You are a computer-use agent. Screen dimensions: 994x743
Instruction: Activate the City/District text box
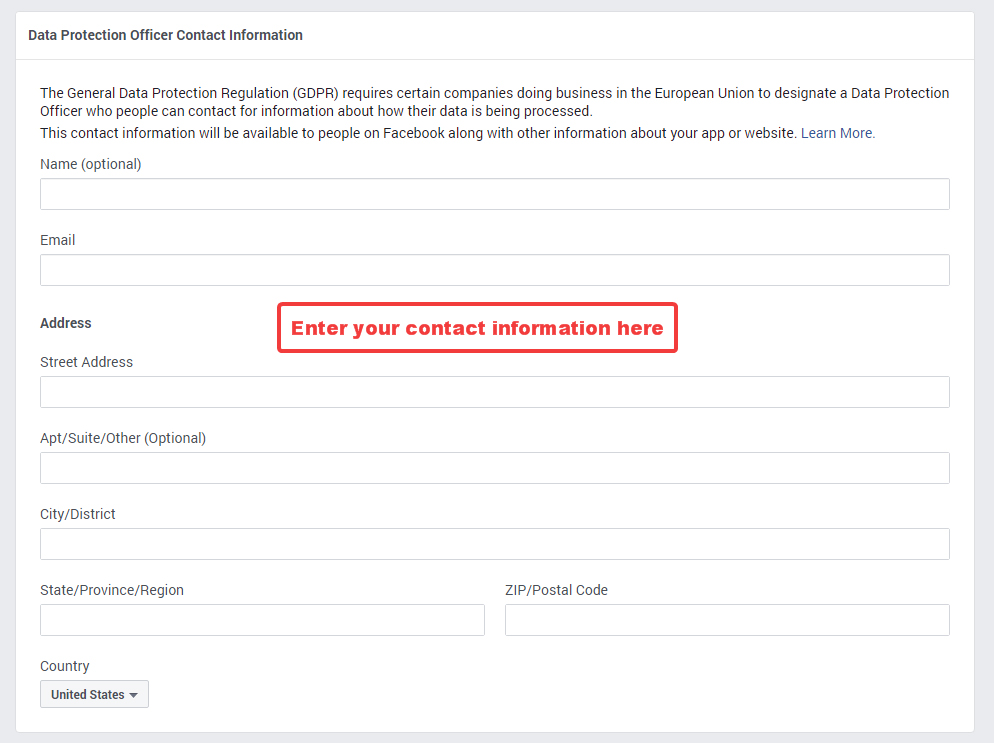pyautogui.click(x=494, y=544)
